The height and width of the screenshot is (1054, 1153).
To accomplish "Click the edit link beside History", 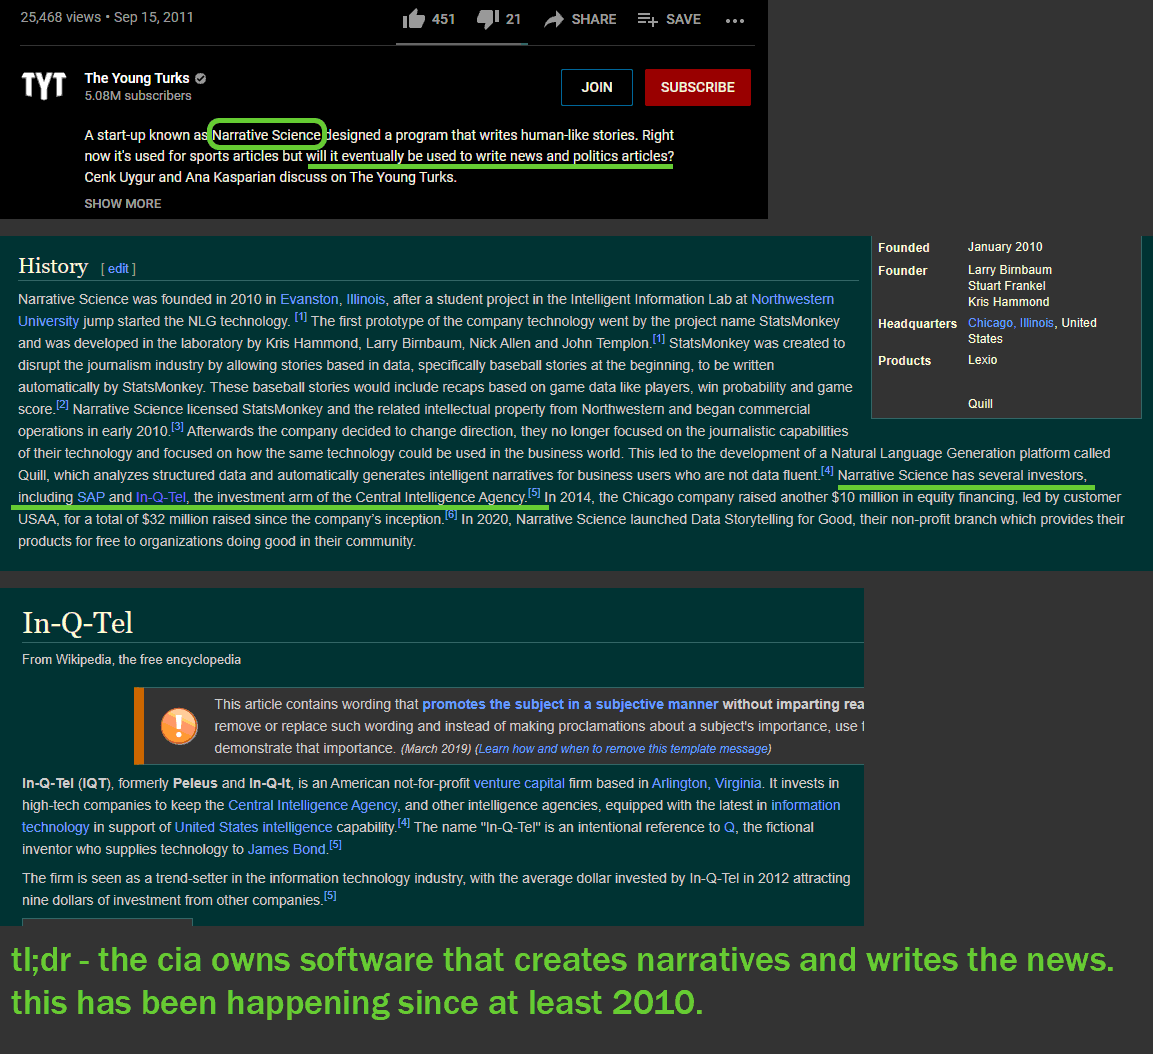I will pyautogui.click(x=118, y=268).
